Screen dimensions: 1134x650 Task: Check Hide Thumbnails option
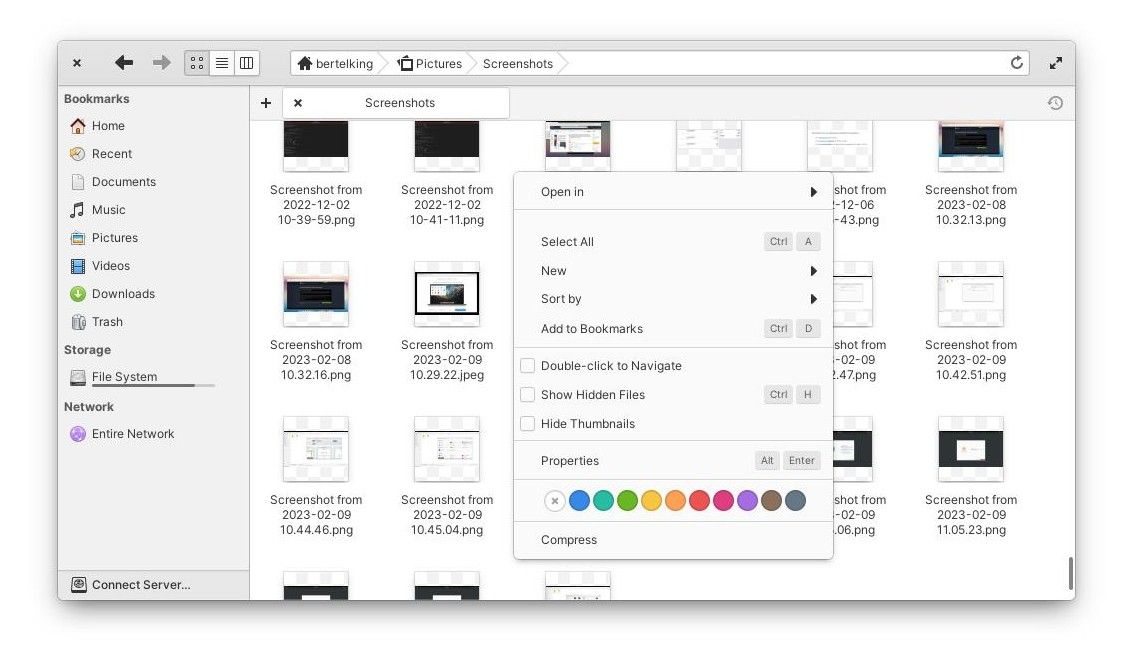point(528,424)
